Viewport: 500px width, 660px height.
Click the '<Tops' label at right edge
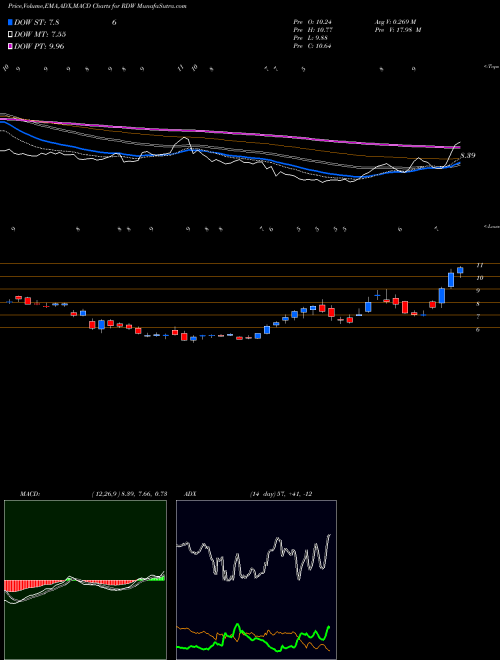pos(492,67)
